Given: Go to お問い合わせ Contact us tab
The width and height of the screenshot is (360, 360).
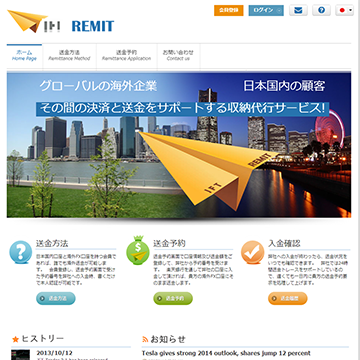Looking at the screenshot, I should tap(178, 56).
